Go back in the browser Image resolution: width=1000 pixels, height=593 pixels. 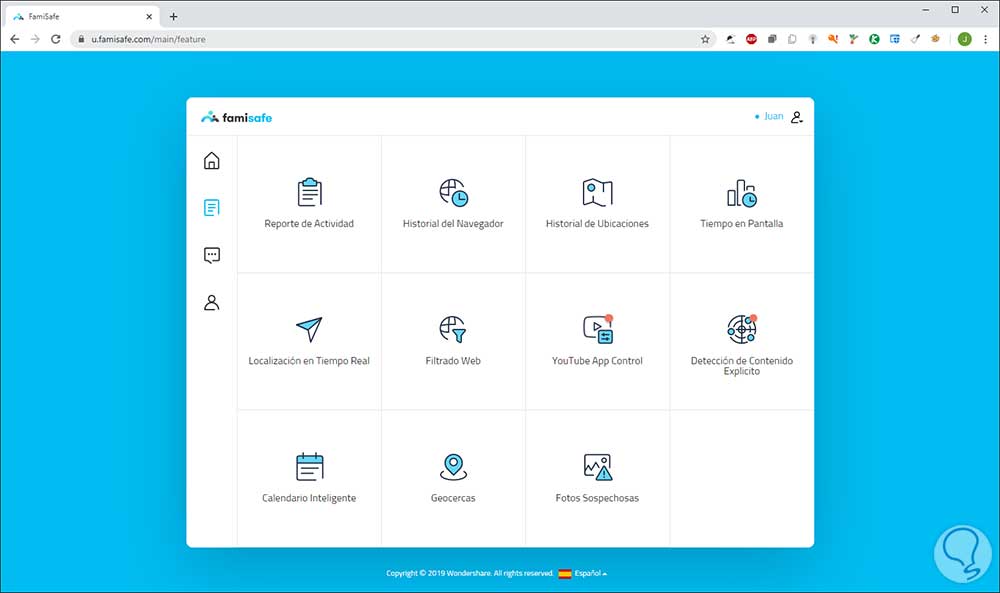15,39
